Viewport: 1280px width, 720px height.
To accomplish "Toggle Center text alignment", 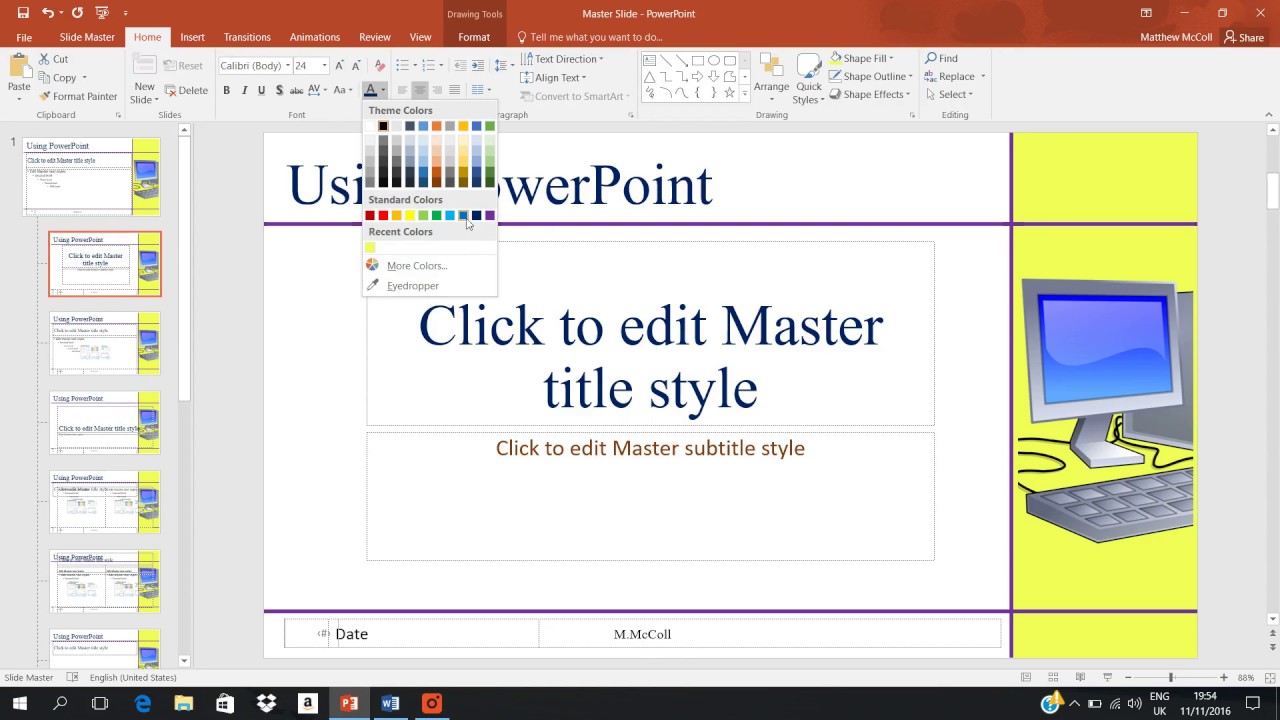I will tap(420, 90).
